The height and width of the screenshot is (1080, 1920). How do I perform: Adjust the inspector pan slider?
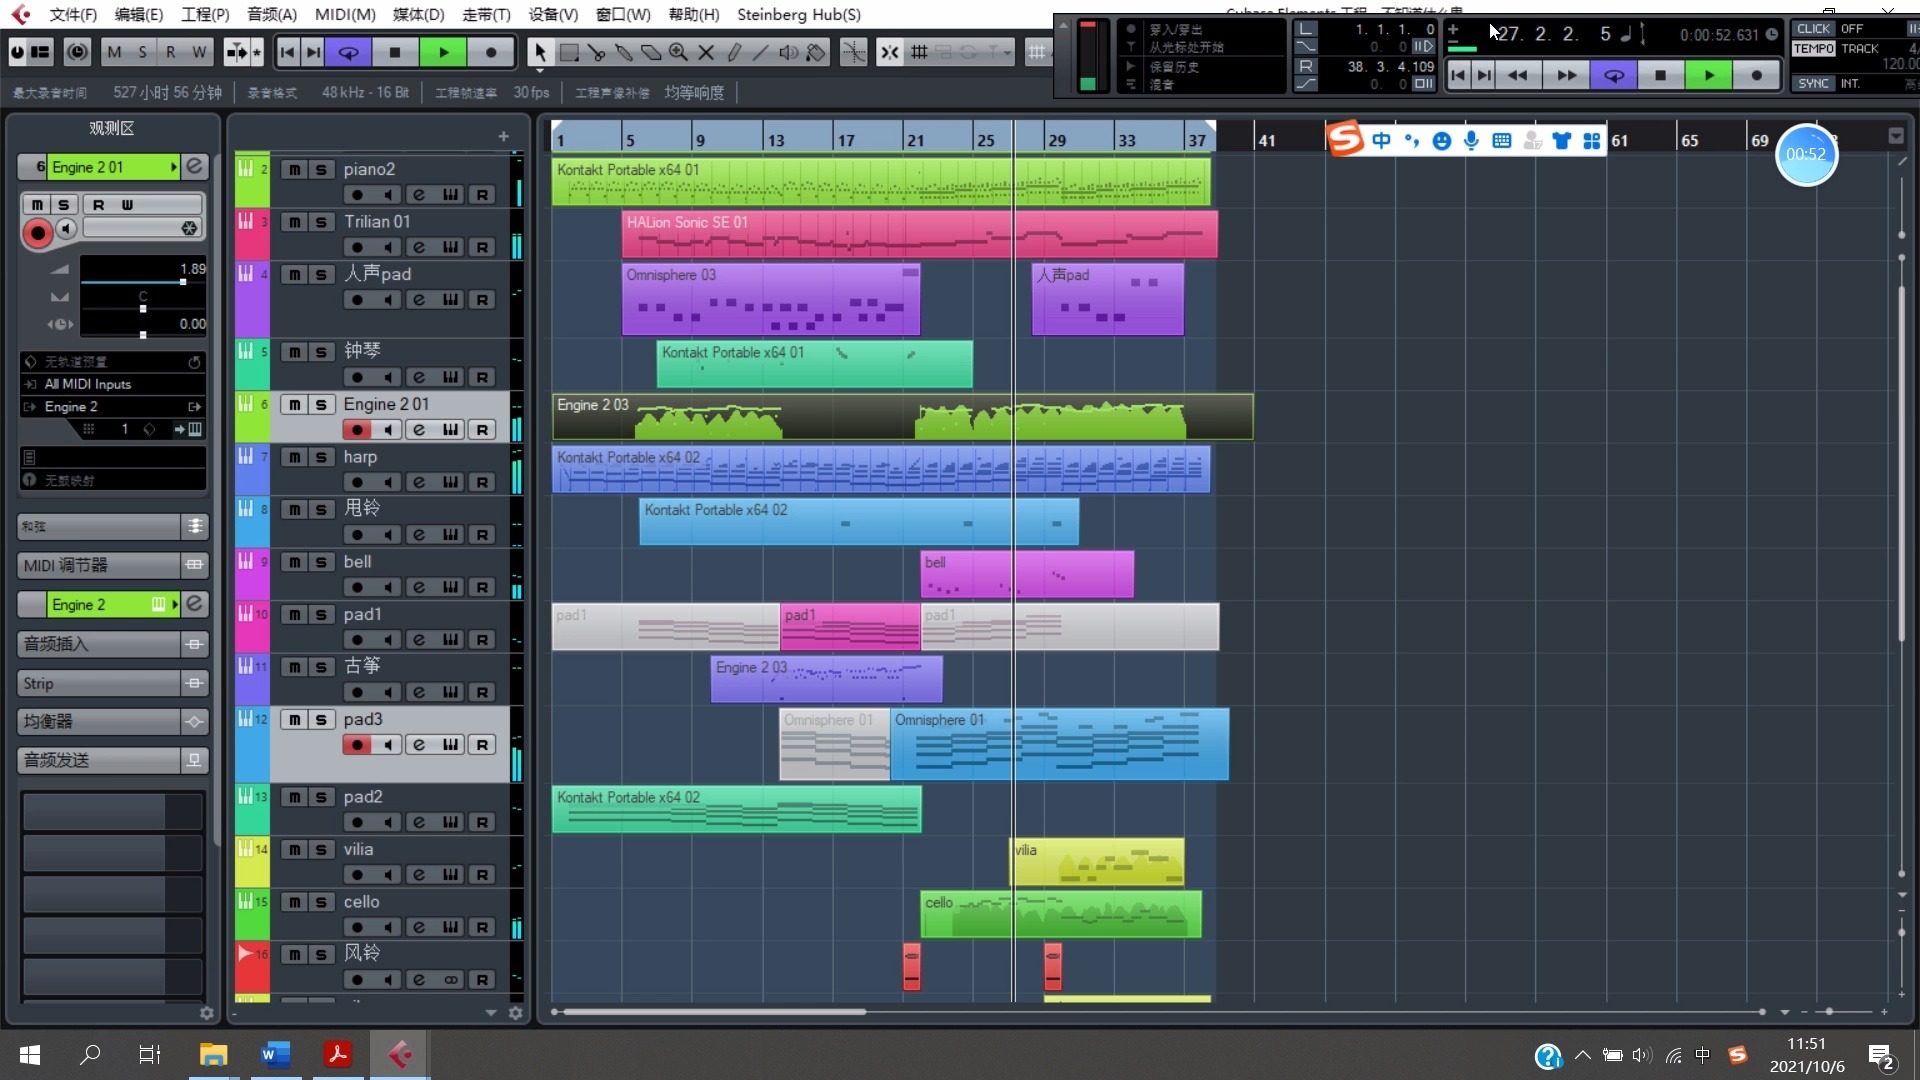pyautogui.click(x=143, y=307)
